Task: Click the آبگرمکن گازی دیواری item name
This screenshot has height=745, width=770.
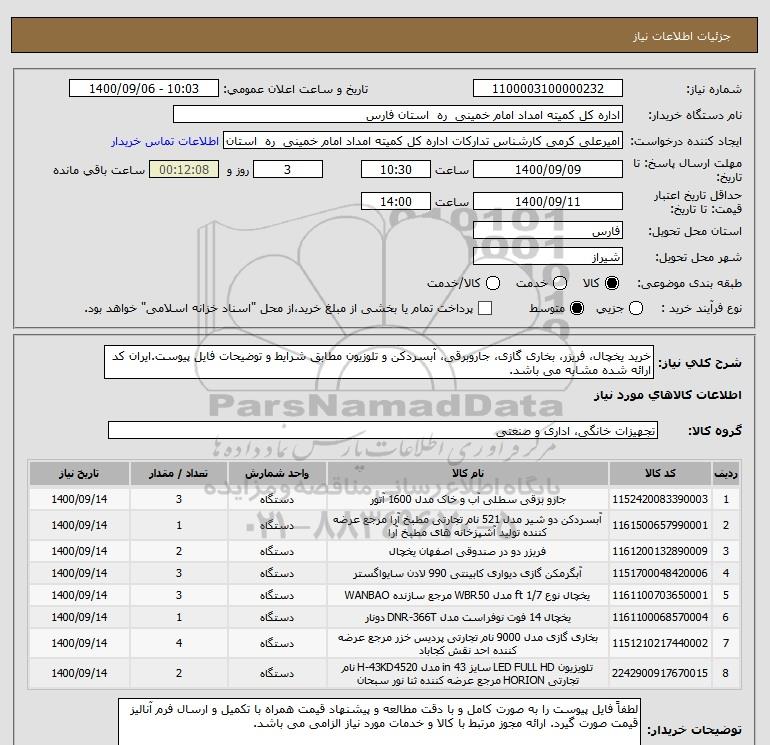Action: [x=468, y=573]
